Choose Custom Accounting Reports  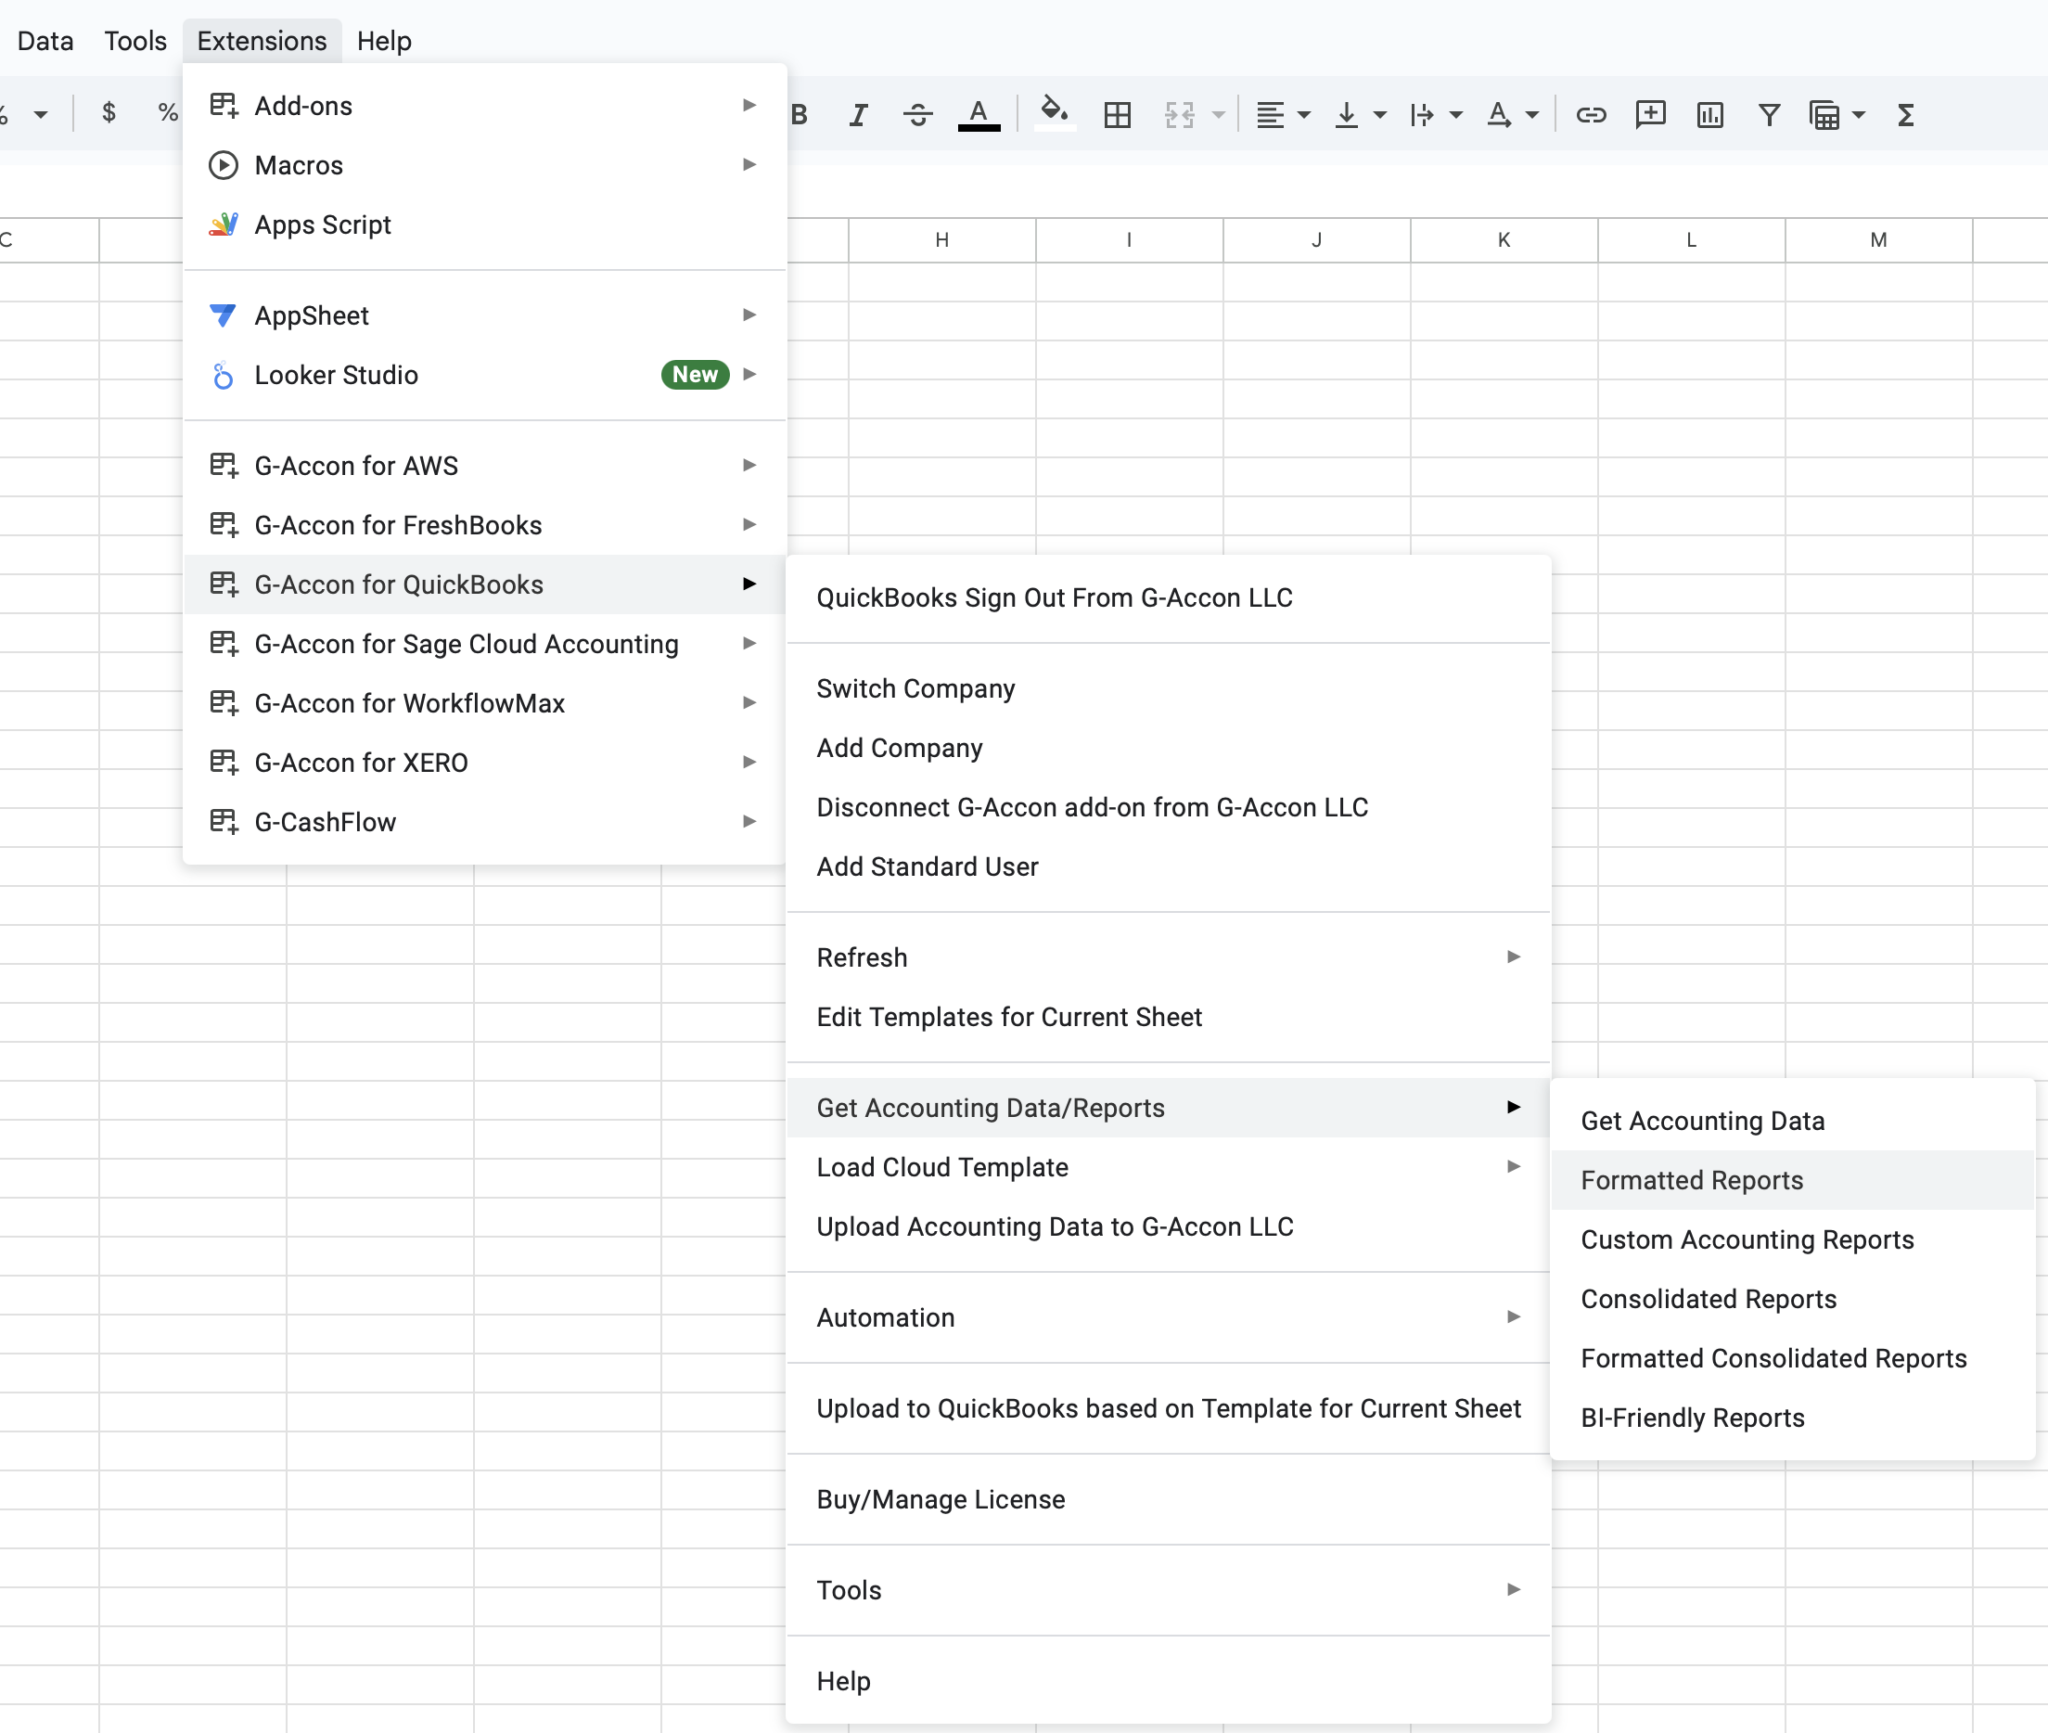1793,1239
